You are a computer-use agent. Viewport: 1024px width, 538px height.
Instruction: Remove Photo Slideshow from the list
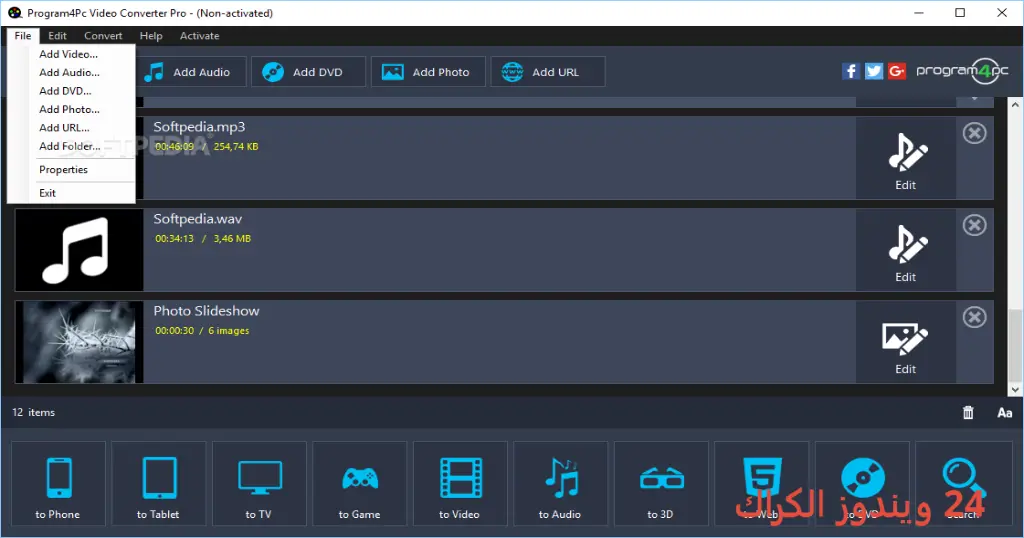point(974,317)
